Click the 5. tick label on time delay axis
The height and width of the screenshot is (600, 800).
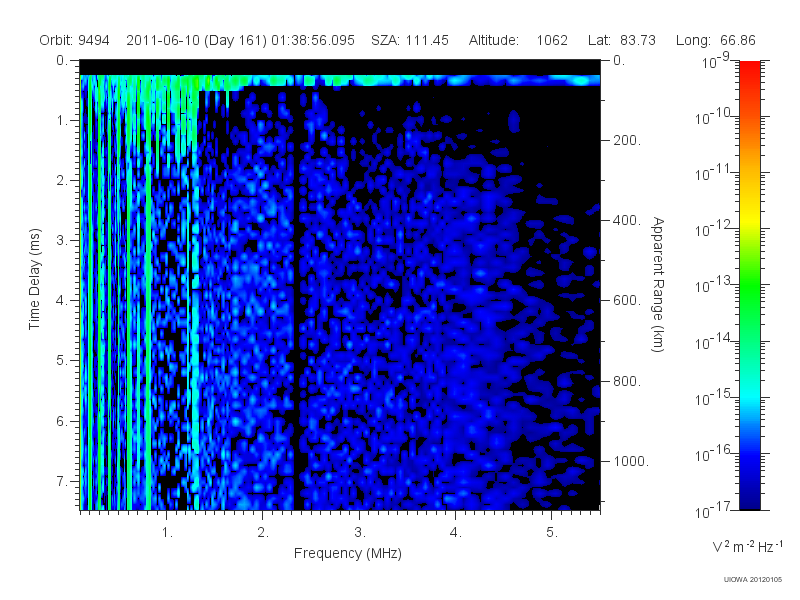62,361
